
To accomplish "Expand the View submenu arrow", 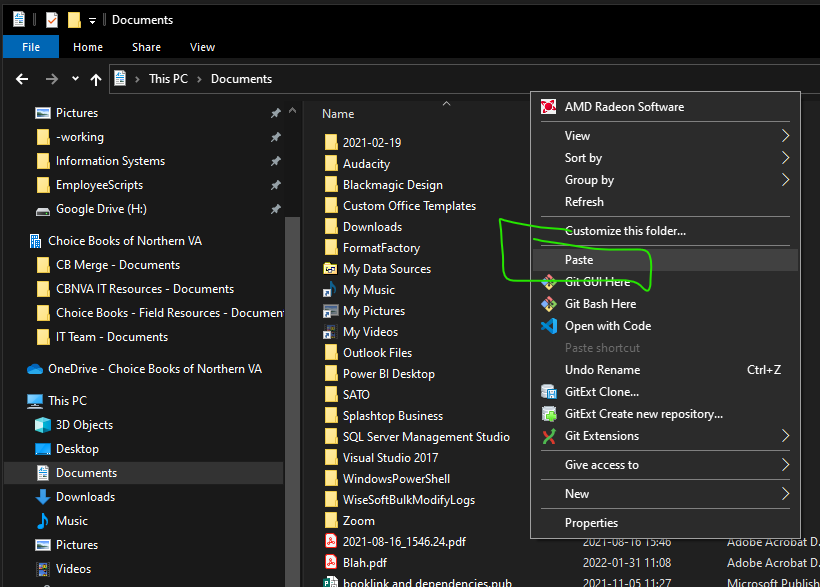I will click(785, 136).
